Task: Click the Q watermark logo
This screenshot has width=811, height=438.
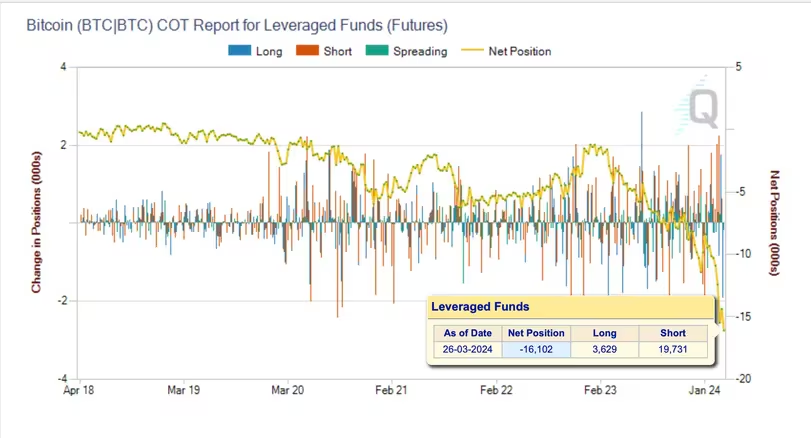Action: 698,106
